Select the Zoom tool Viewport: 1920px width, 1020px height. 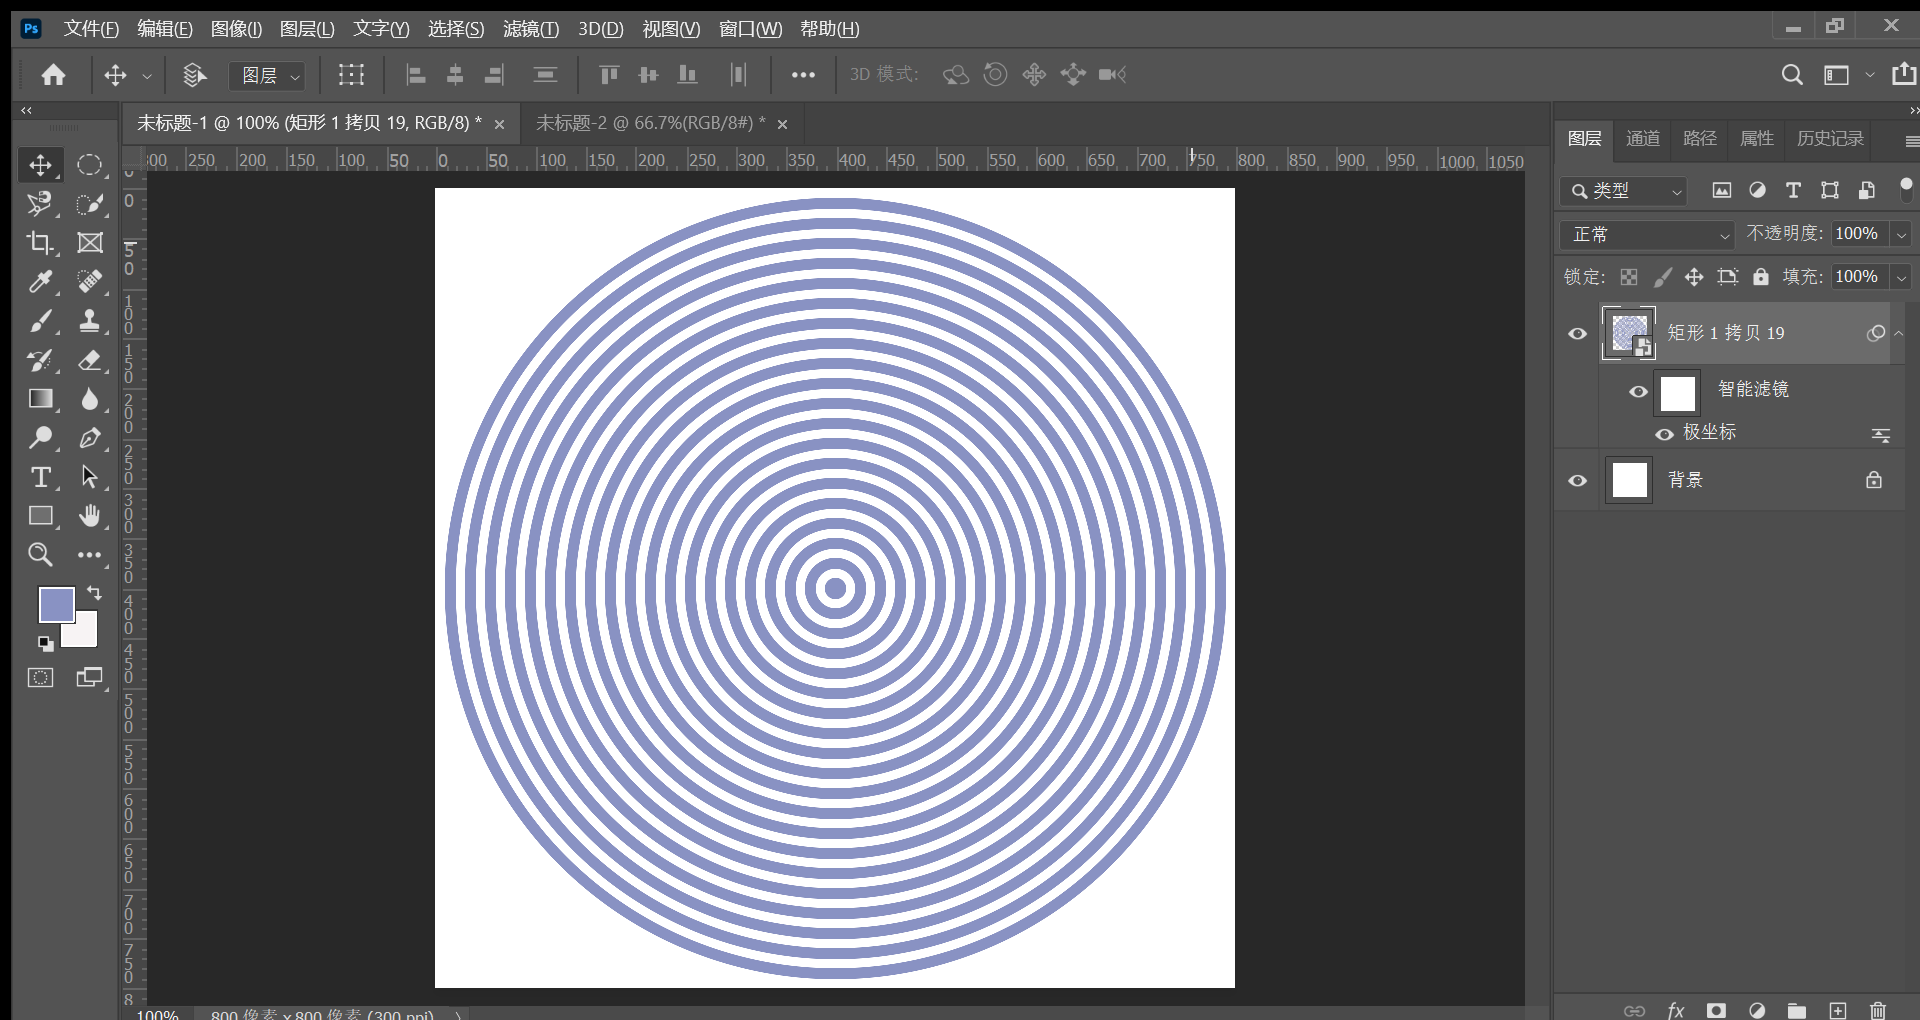pos(40,555)
